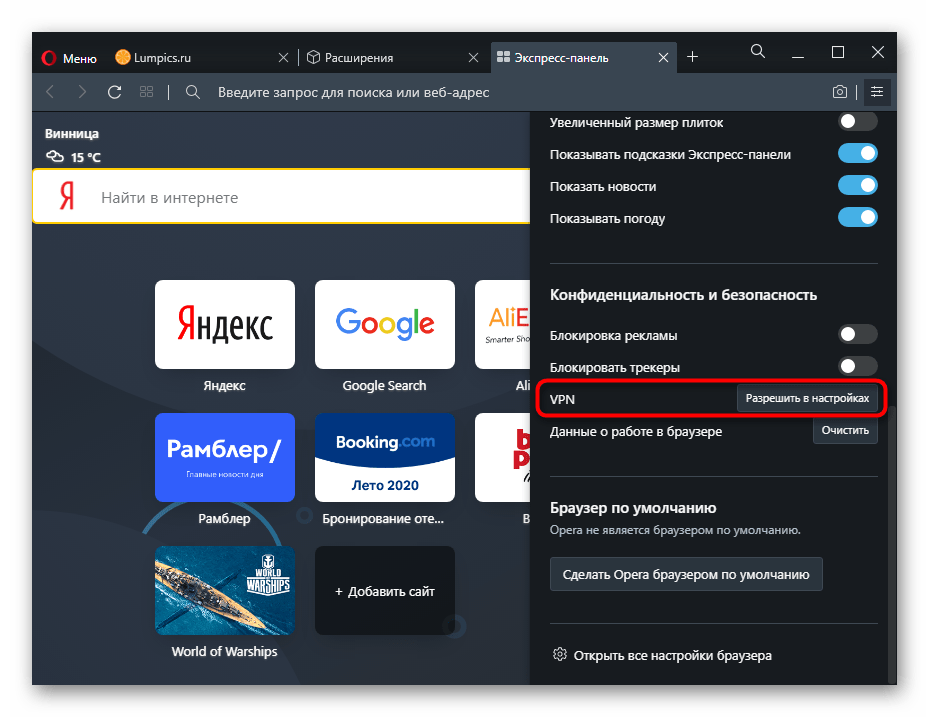Select the Экспресс-панель tab
The image size is (929, 717).
click(583, 57)
